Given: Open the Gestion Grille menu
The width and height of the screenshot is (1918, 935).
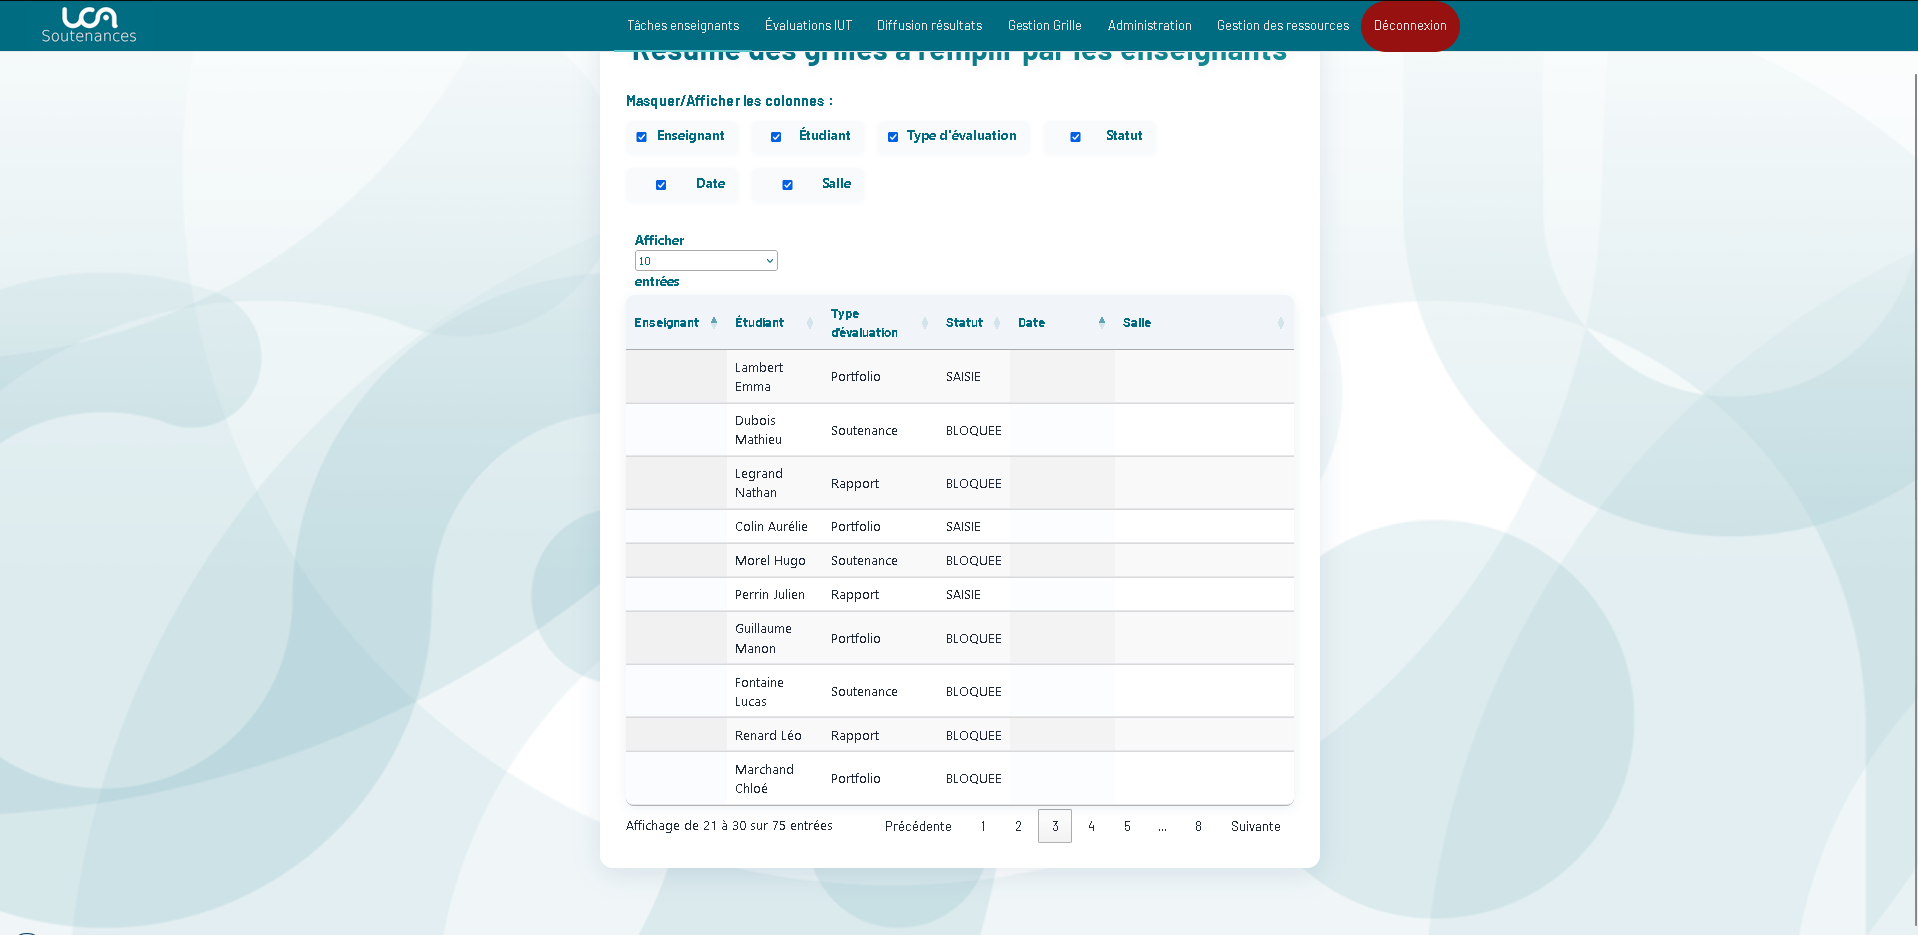Looking at the screenshot, I should [x=1044, y=26].
